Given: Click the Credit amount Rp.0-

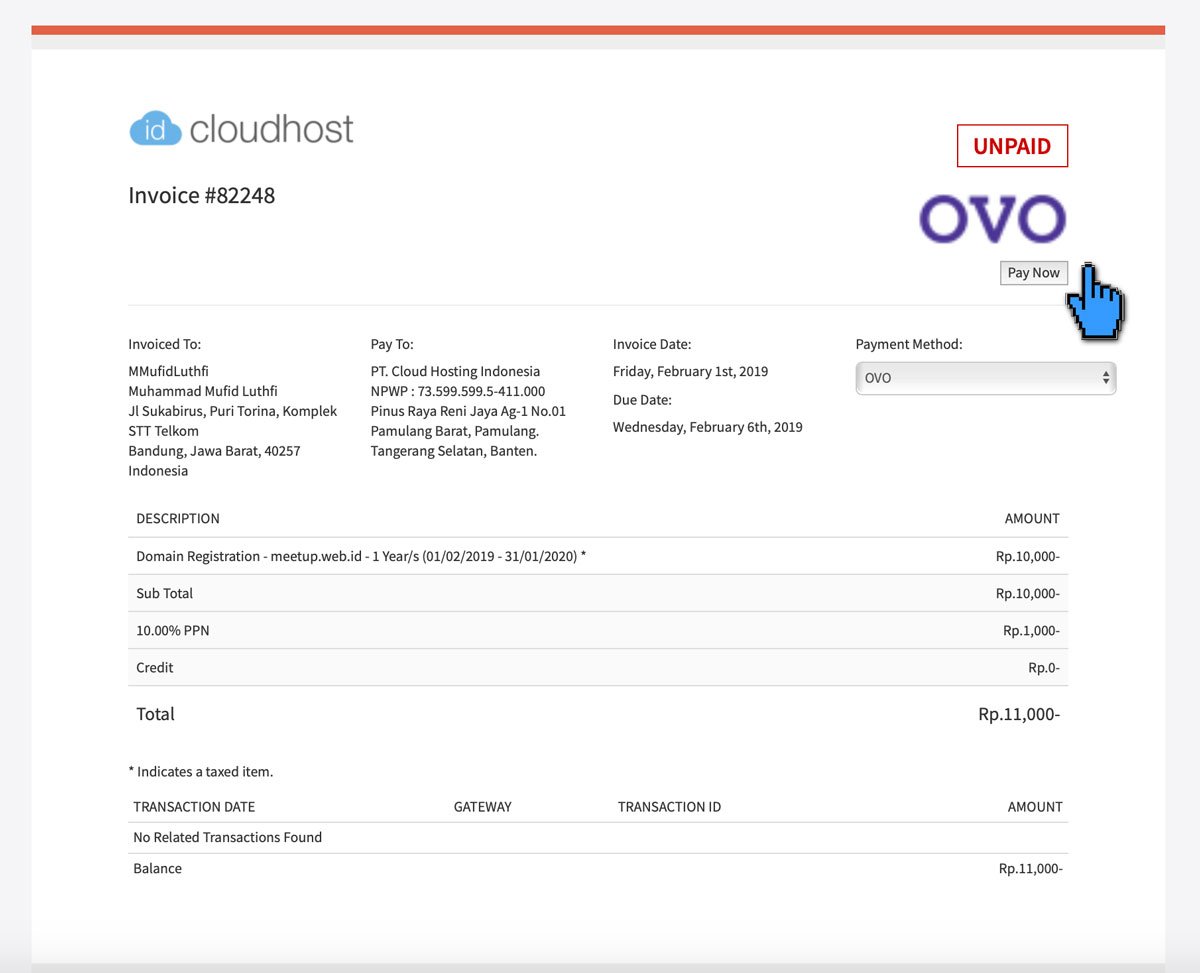Looking at the screenshot, I should pyautogui.click(x=1046, y=667).
